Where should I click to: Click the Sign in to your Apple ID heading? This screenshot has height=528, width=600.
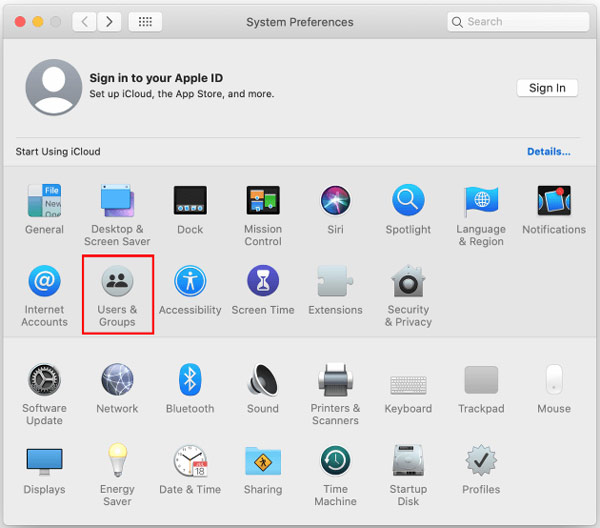click(x=156, y=78)
